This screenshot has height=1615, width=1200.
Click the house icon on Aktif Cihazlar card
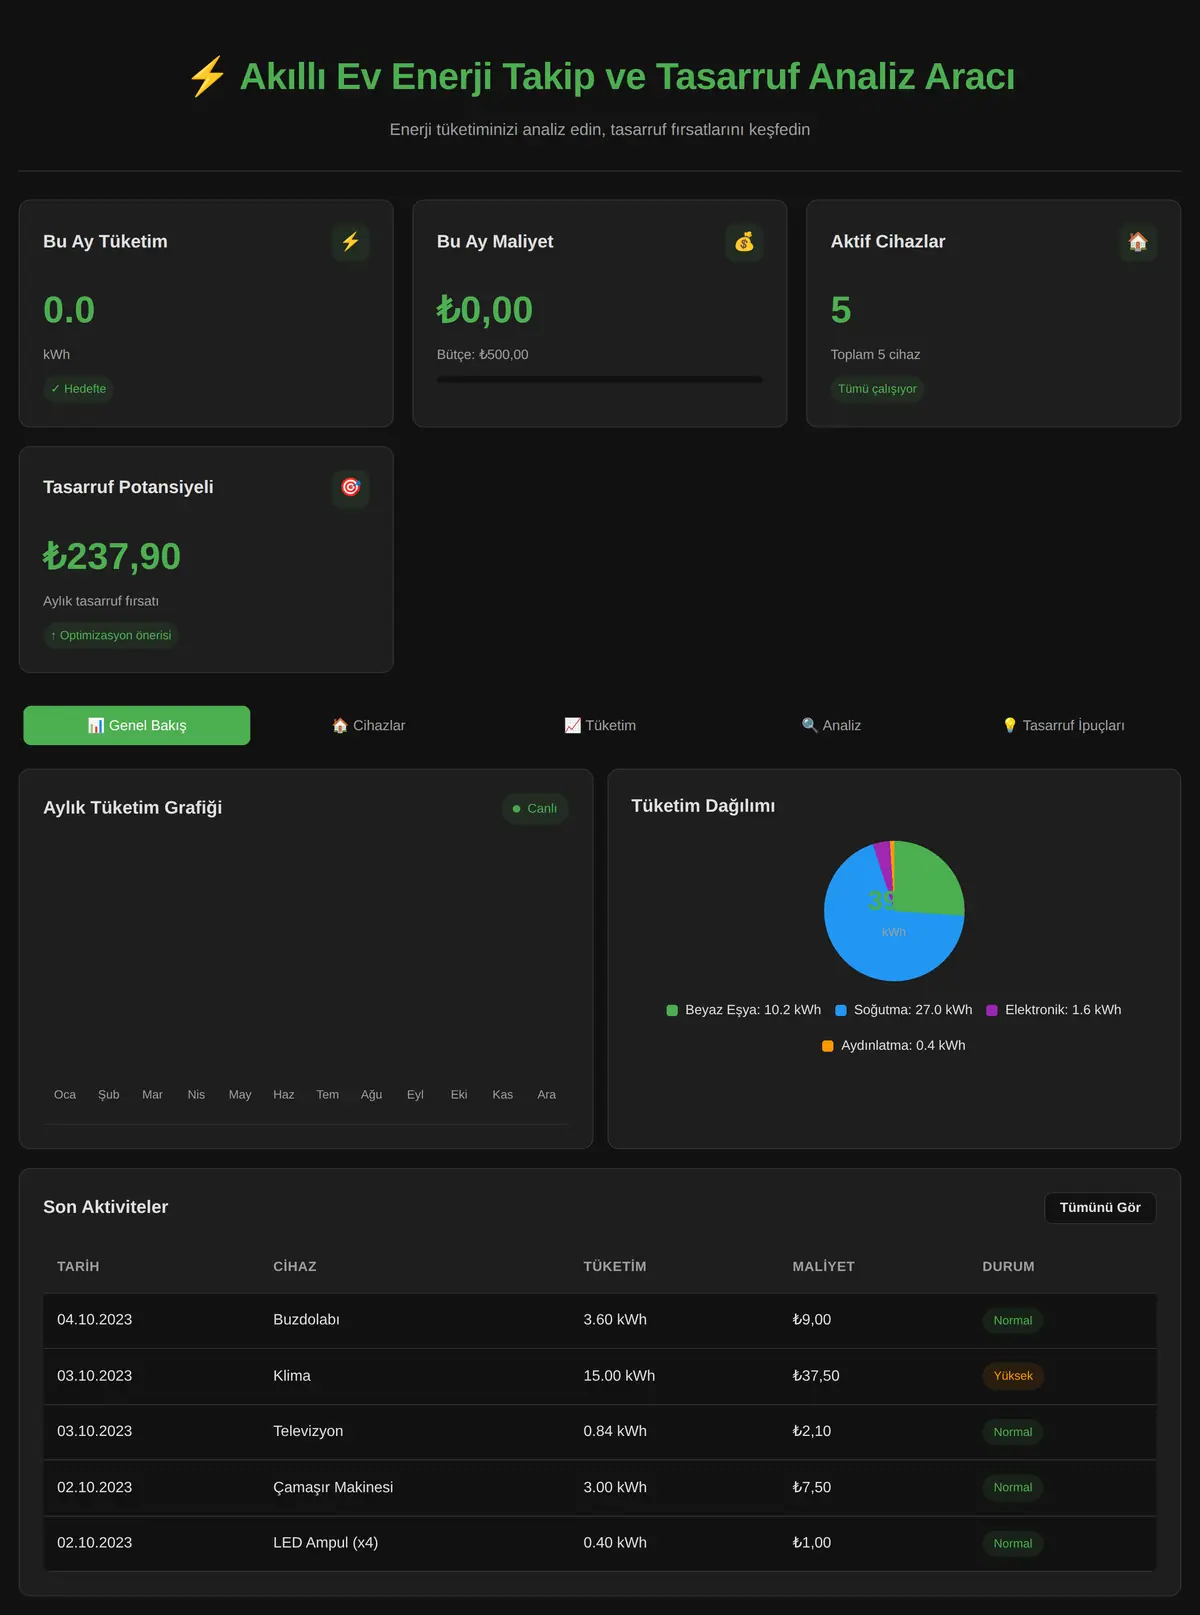(1138, 242)
